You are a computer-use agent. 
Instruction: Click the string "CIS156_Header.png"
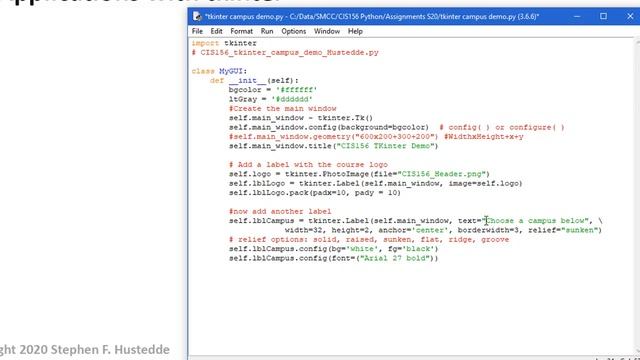coord(441,174)
